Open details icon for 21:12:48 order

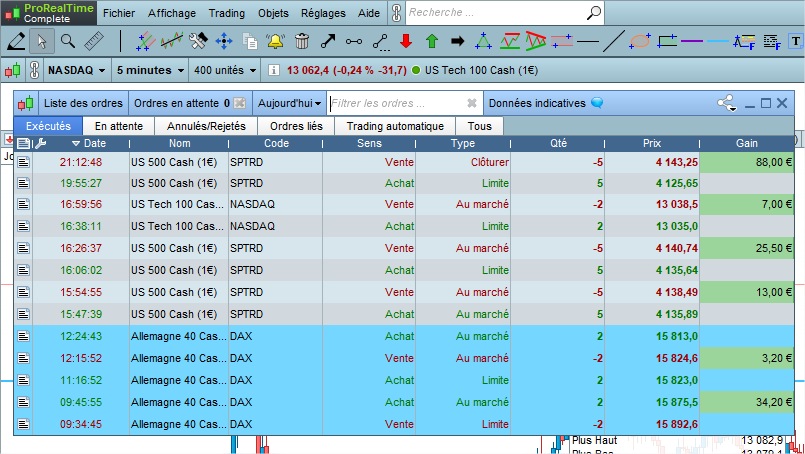click(24, 162)
